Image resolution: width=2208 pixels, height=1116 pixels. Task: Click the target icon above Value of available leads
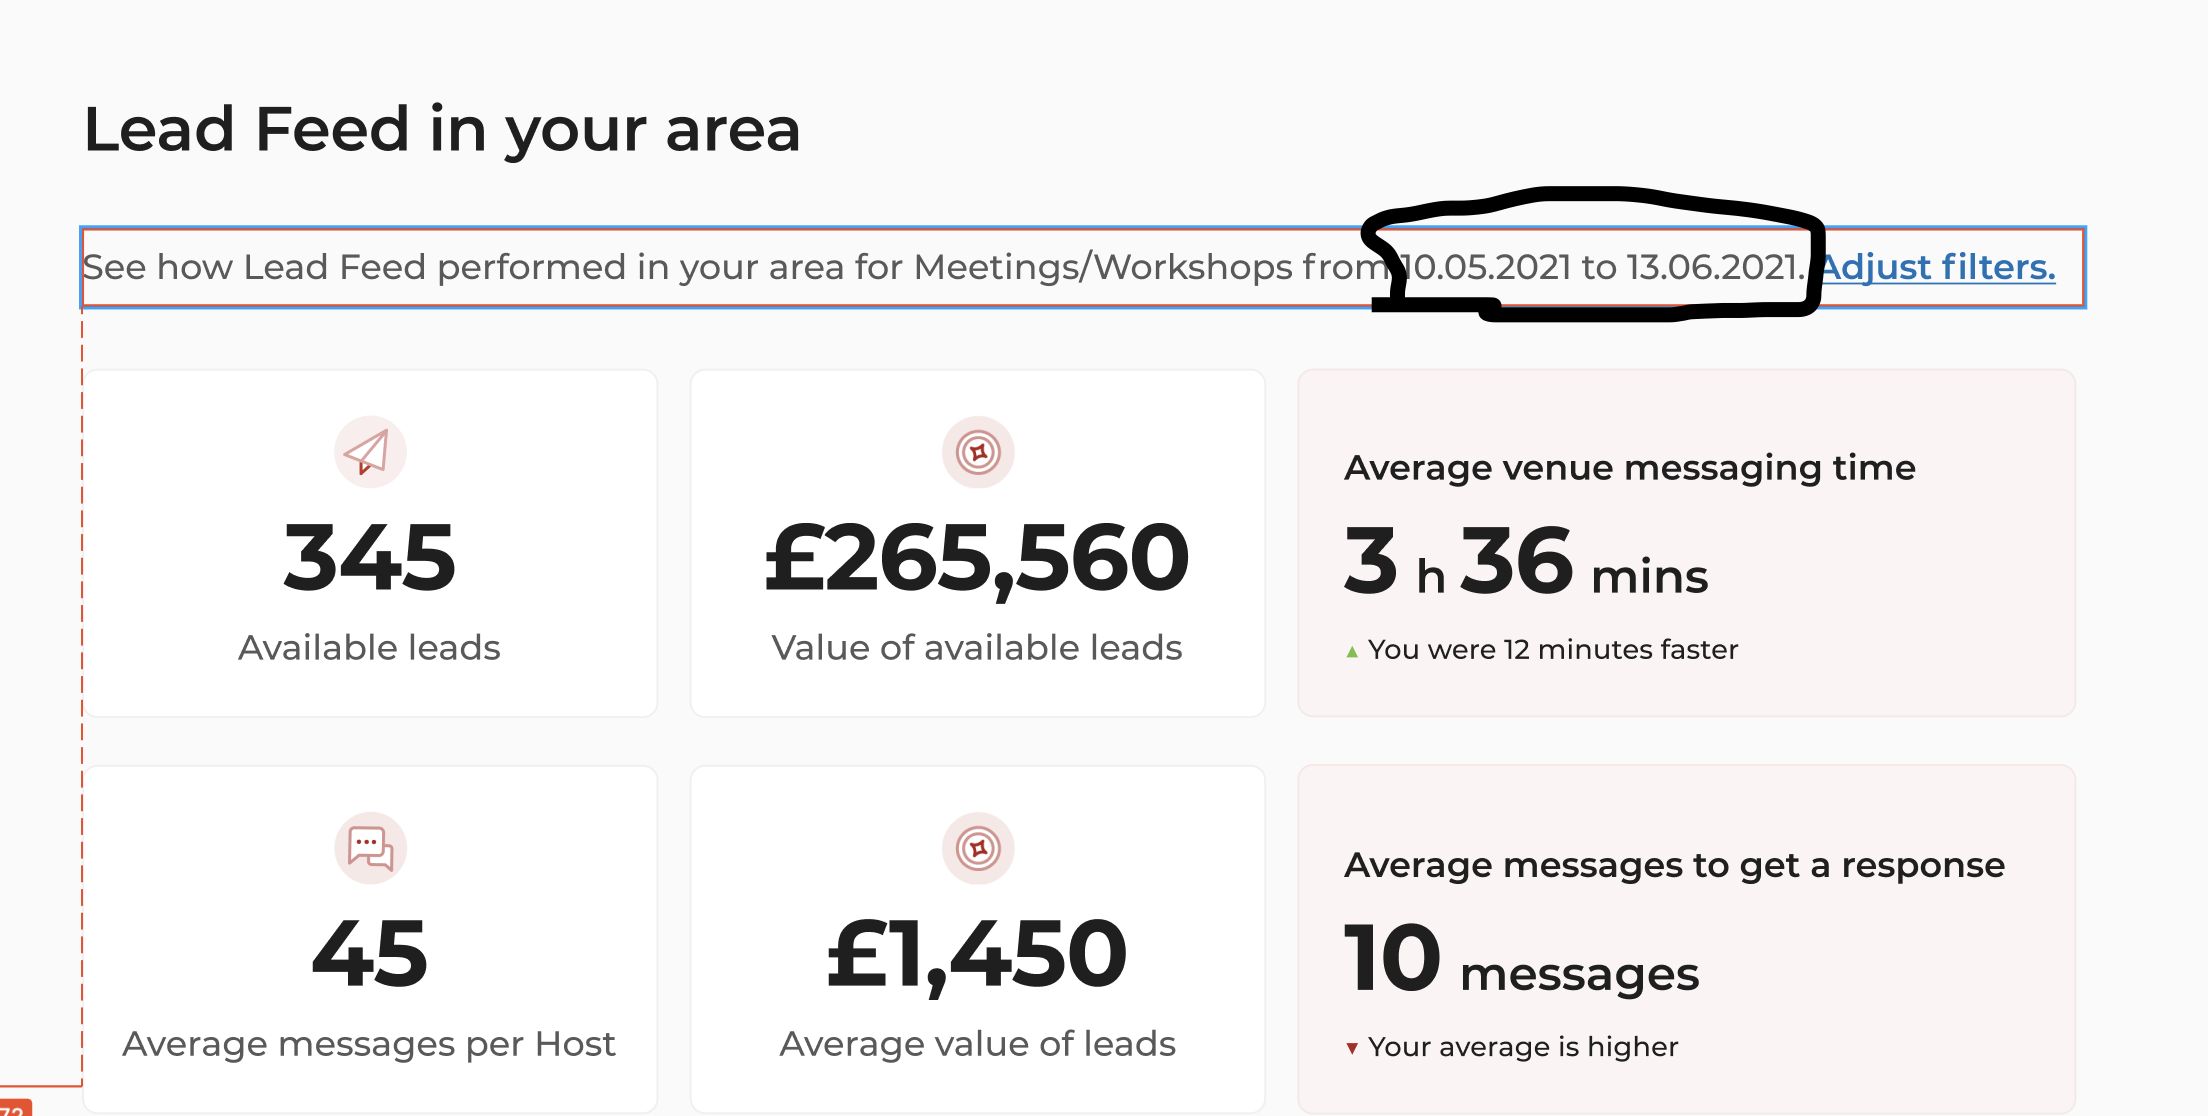[978, 452]
